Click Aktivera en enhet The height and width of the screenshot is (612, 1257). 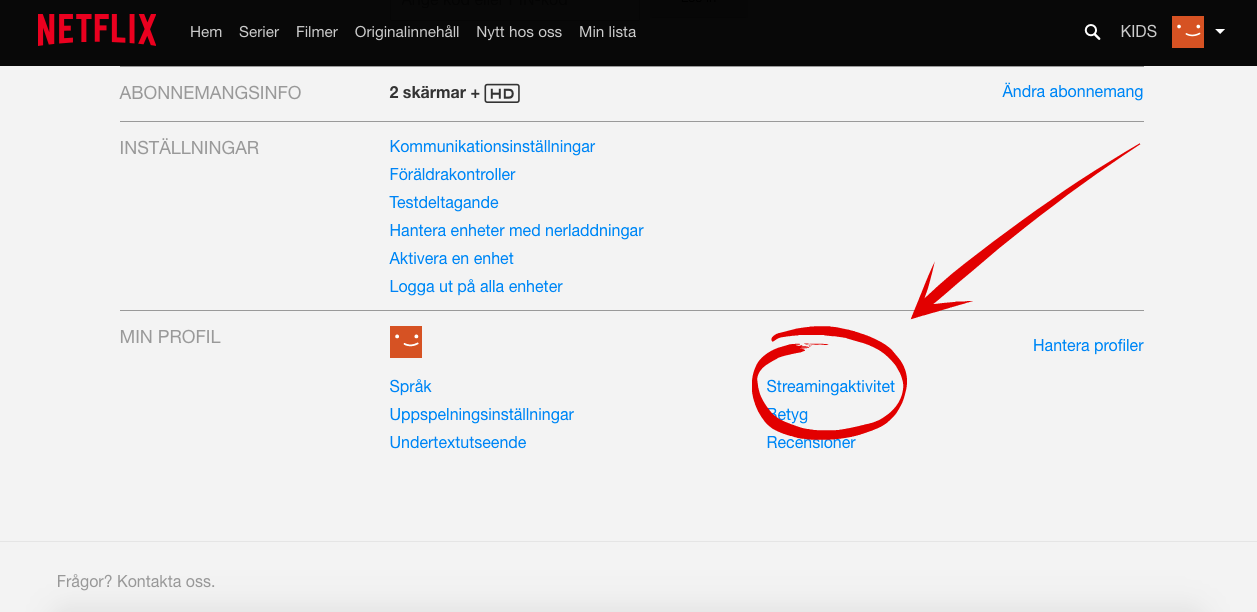pyautogui.click(x=452, y=258)
